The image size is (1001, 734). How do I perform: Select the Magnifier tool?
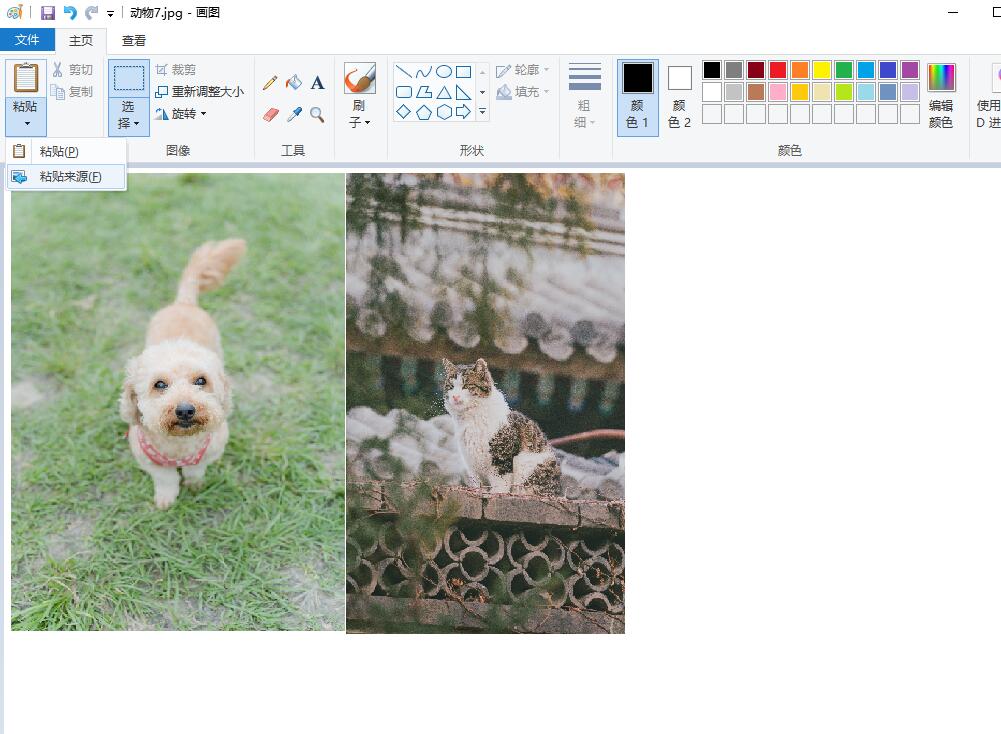pyautogui.click(x=317, y=115)
